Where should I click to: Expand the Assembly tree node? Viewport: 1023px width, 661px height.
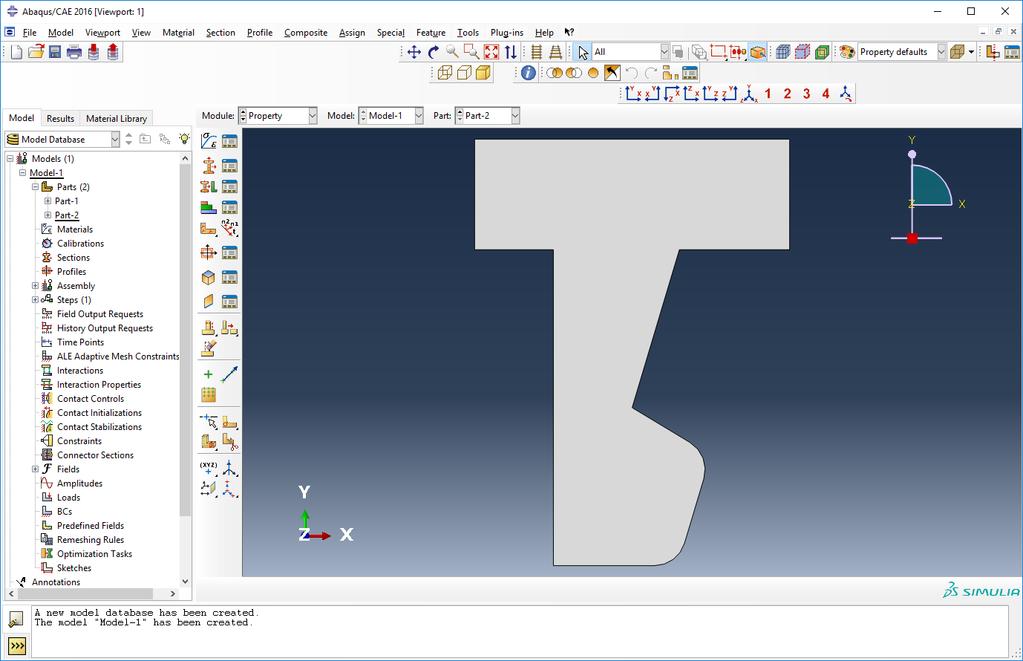pyautogui.click(x=35, y=286)
